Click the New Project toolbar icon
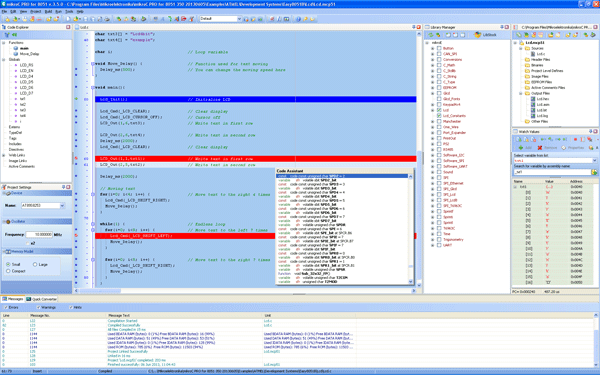The image size is (600, 375). (x=7, y=19)
